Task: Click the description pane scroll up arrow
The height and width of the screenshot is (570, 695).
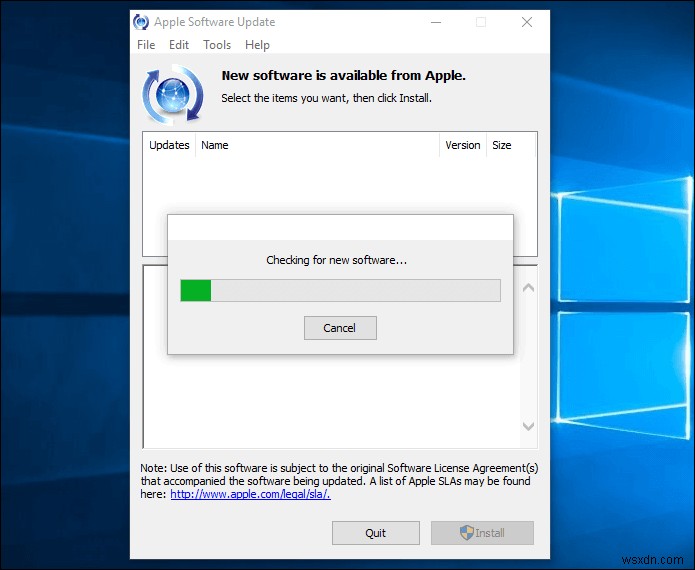Action: click(528, 288)
